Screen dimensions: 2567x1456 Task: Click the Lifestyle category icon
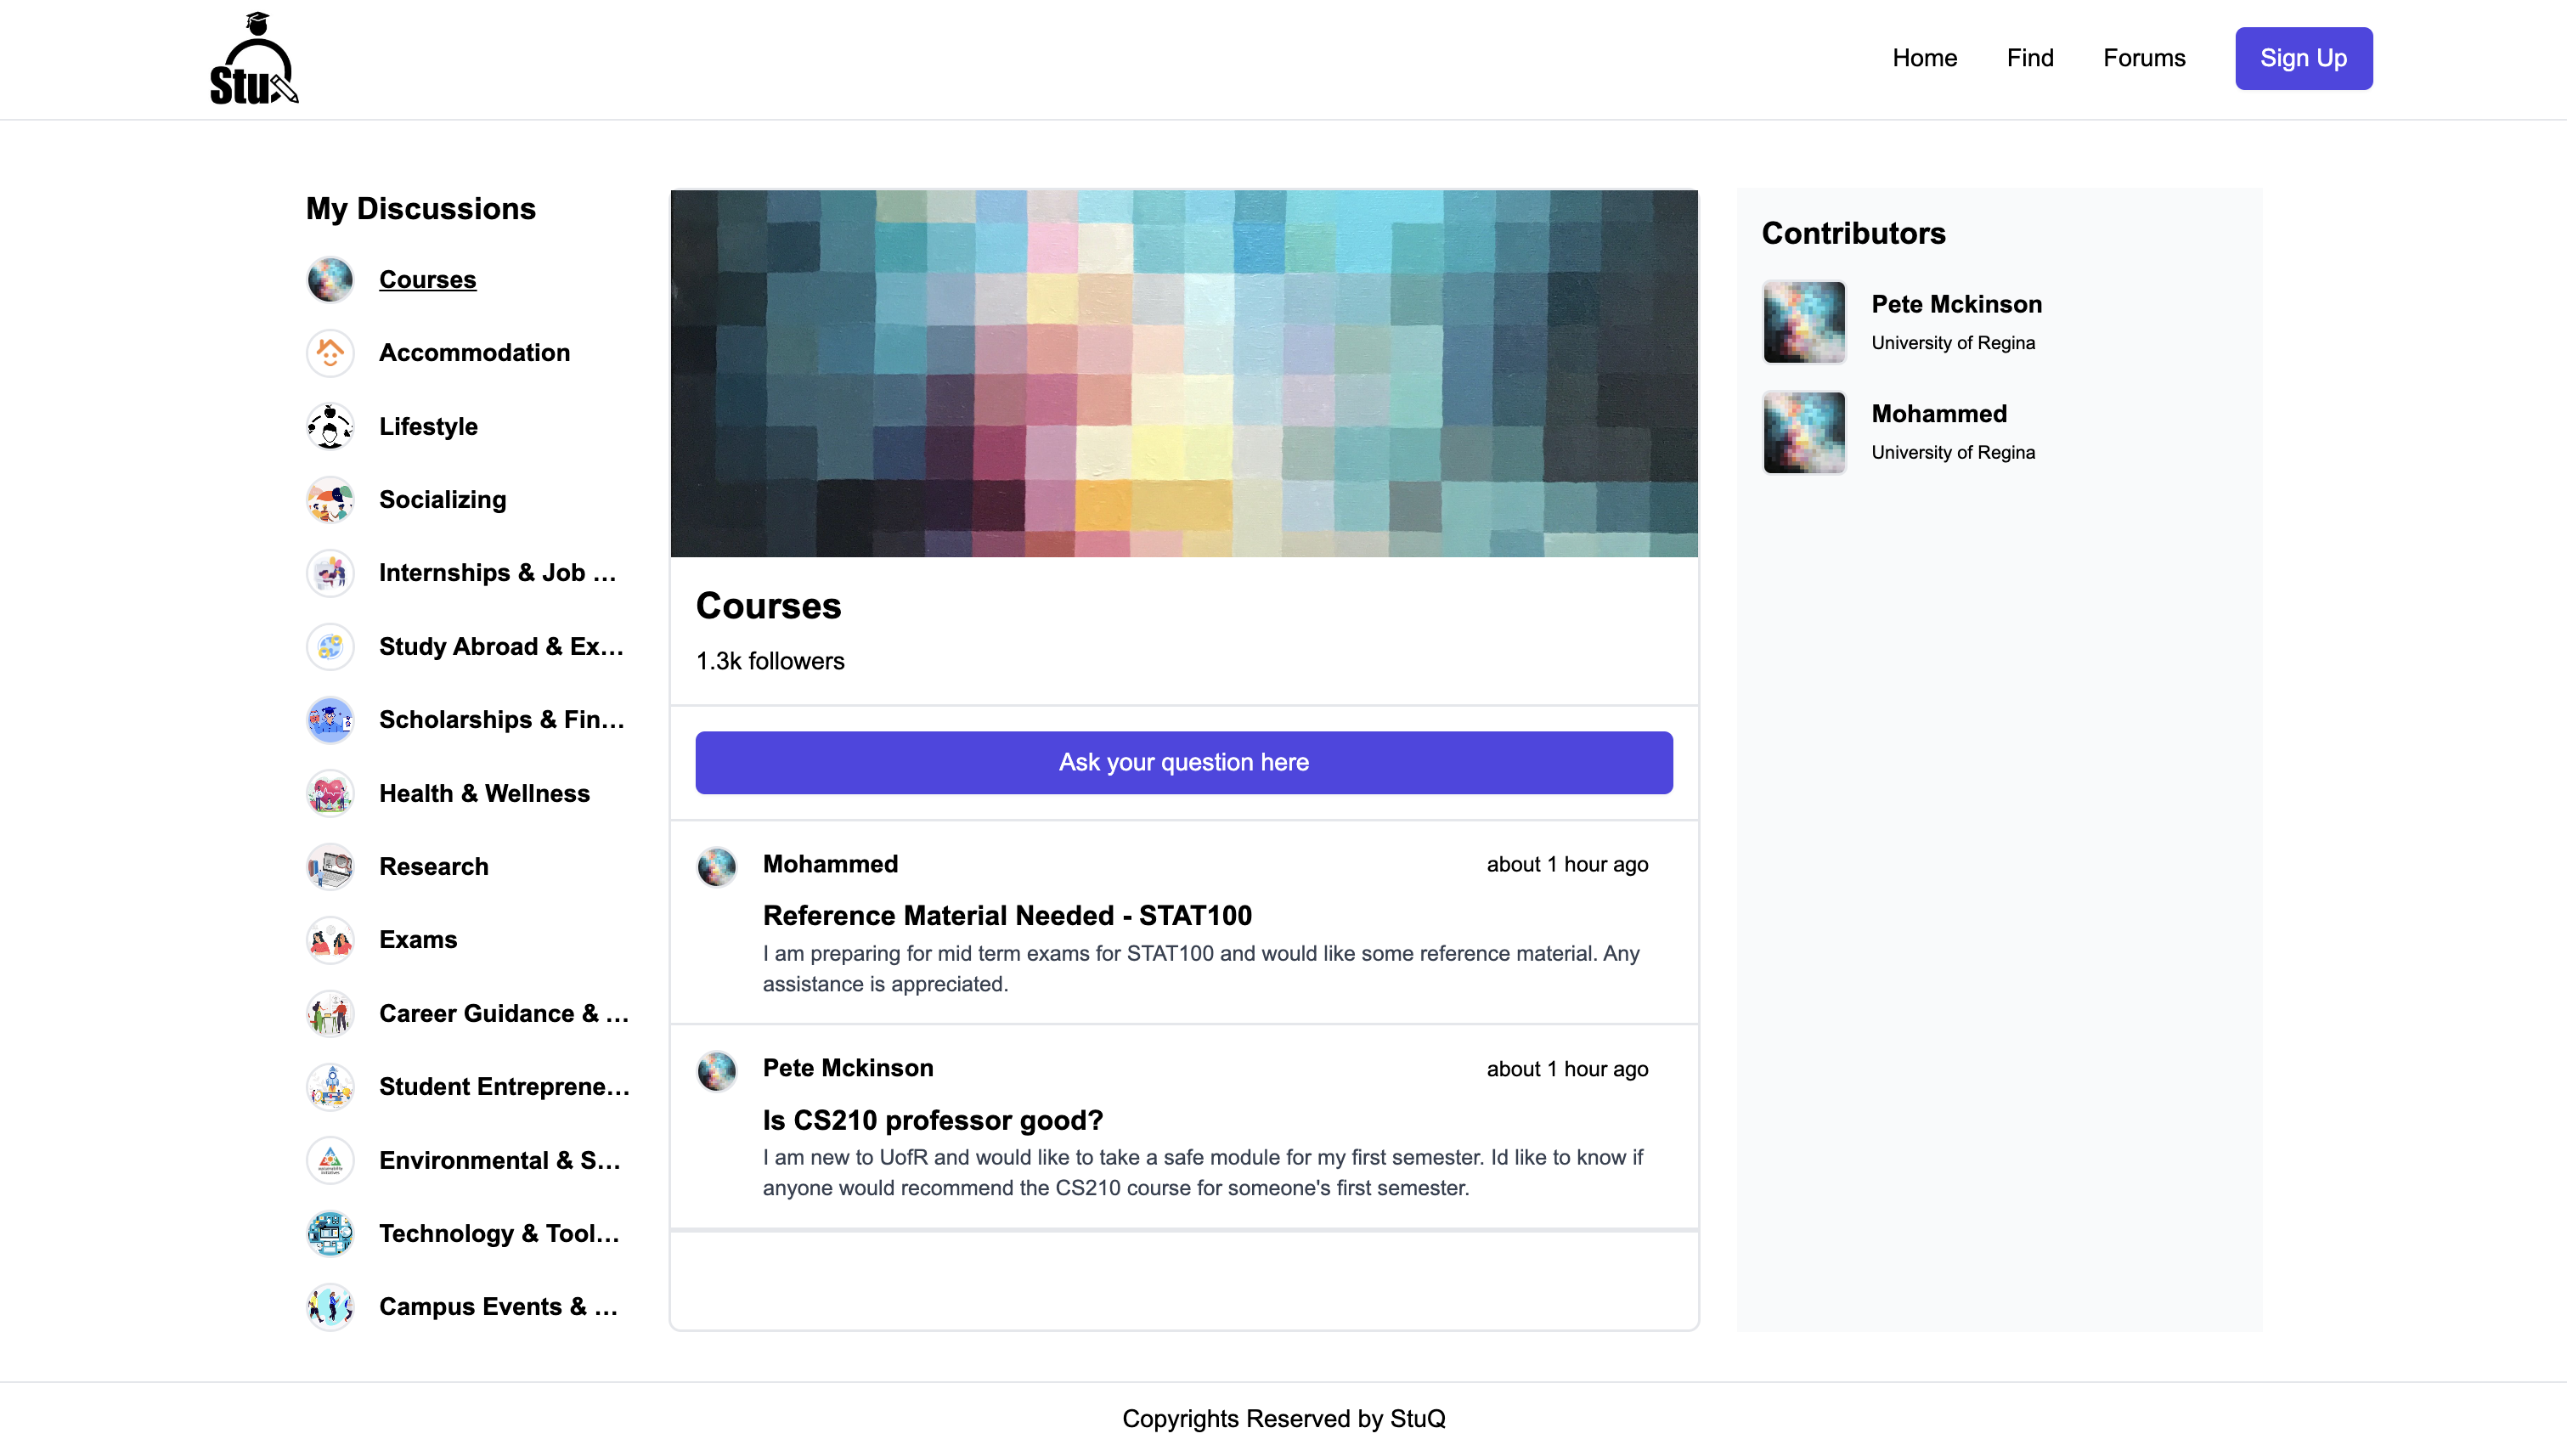coord(330,427)
